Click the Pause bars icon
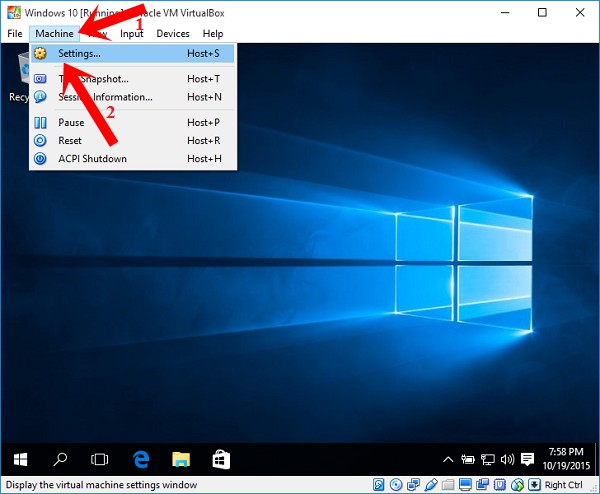This screenshot has height=494, width=600. tap(40, 122)
